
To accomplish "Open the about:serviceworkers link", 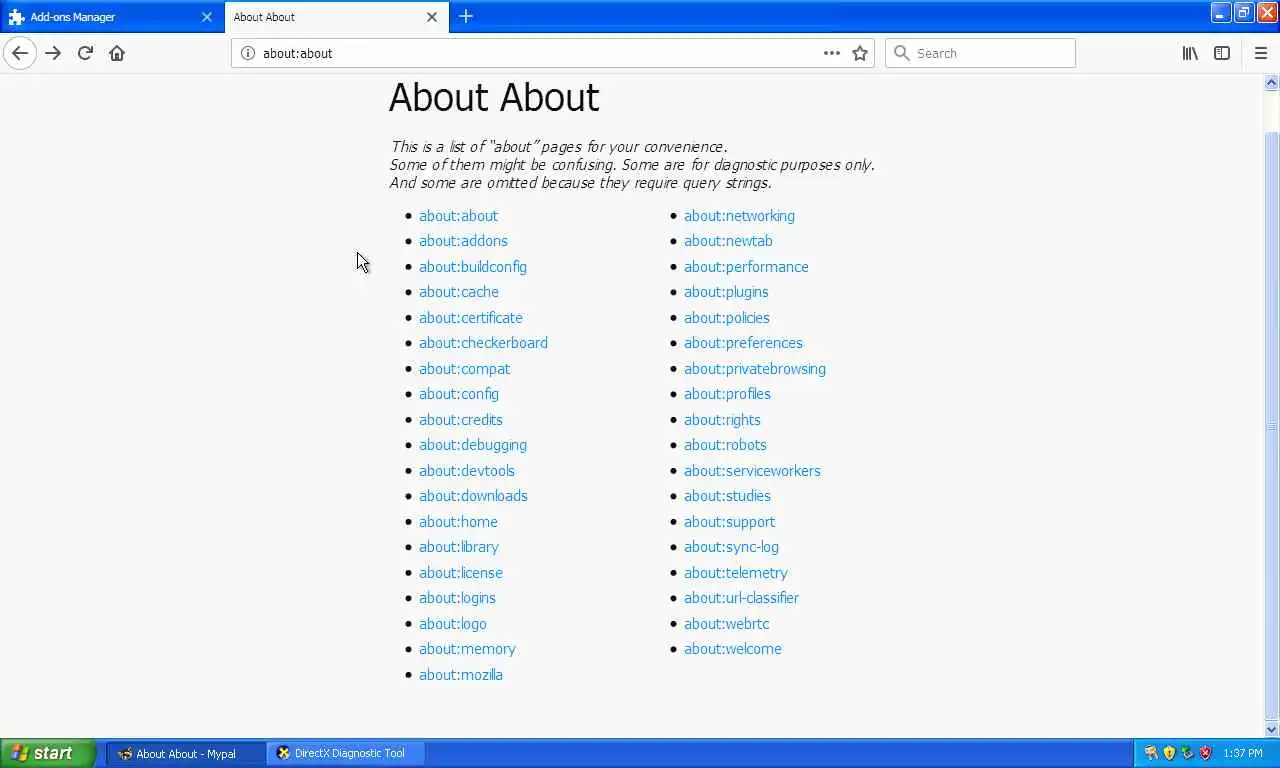I will [752, 471].
